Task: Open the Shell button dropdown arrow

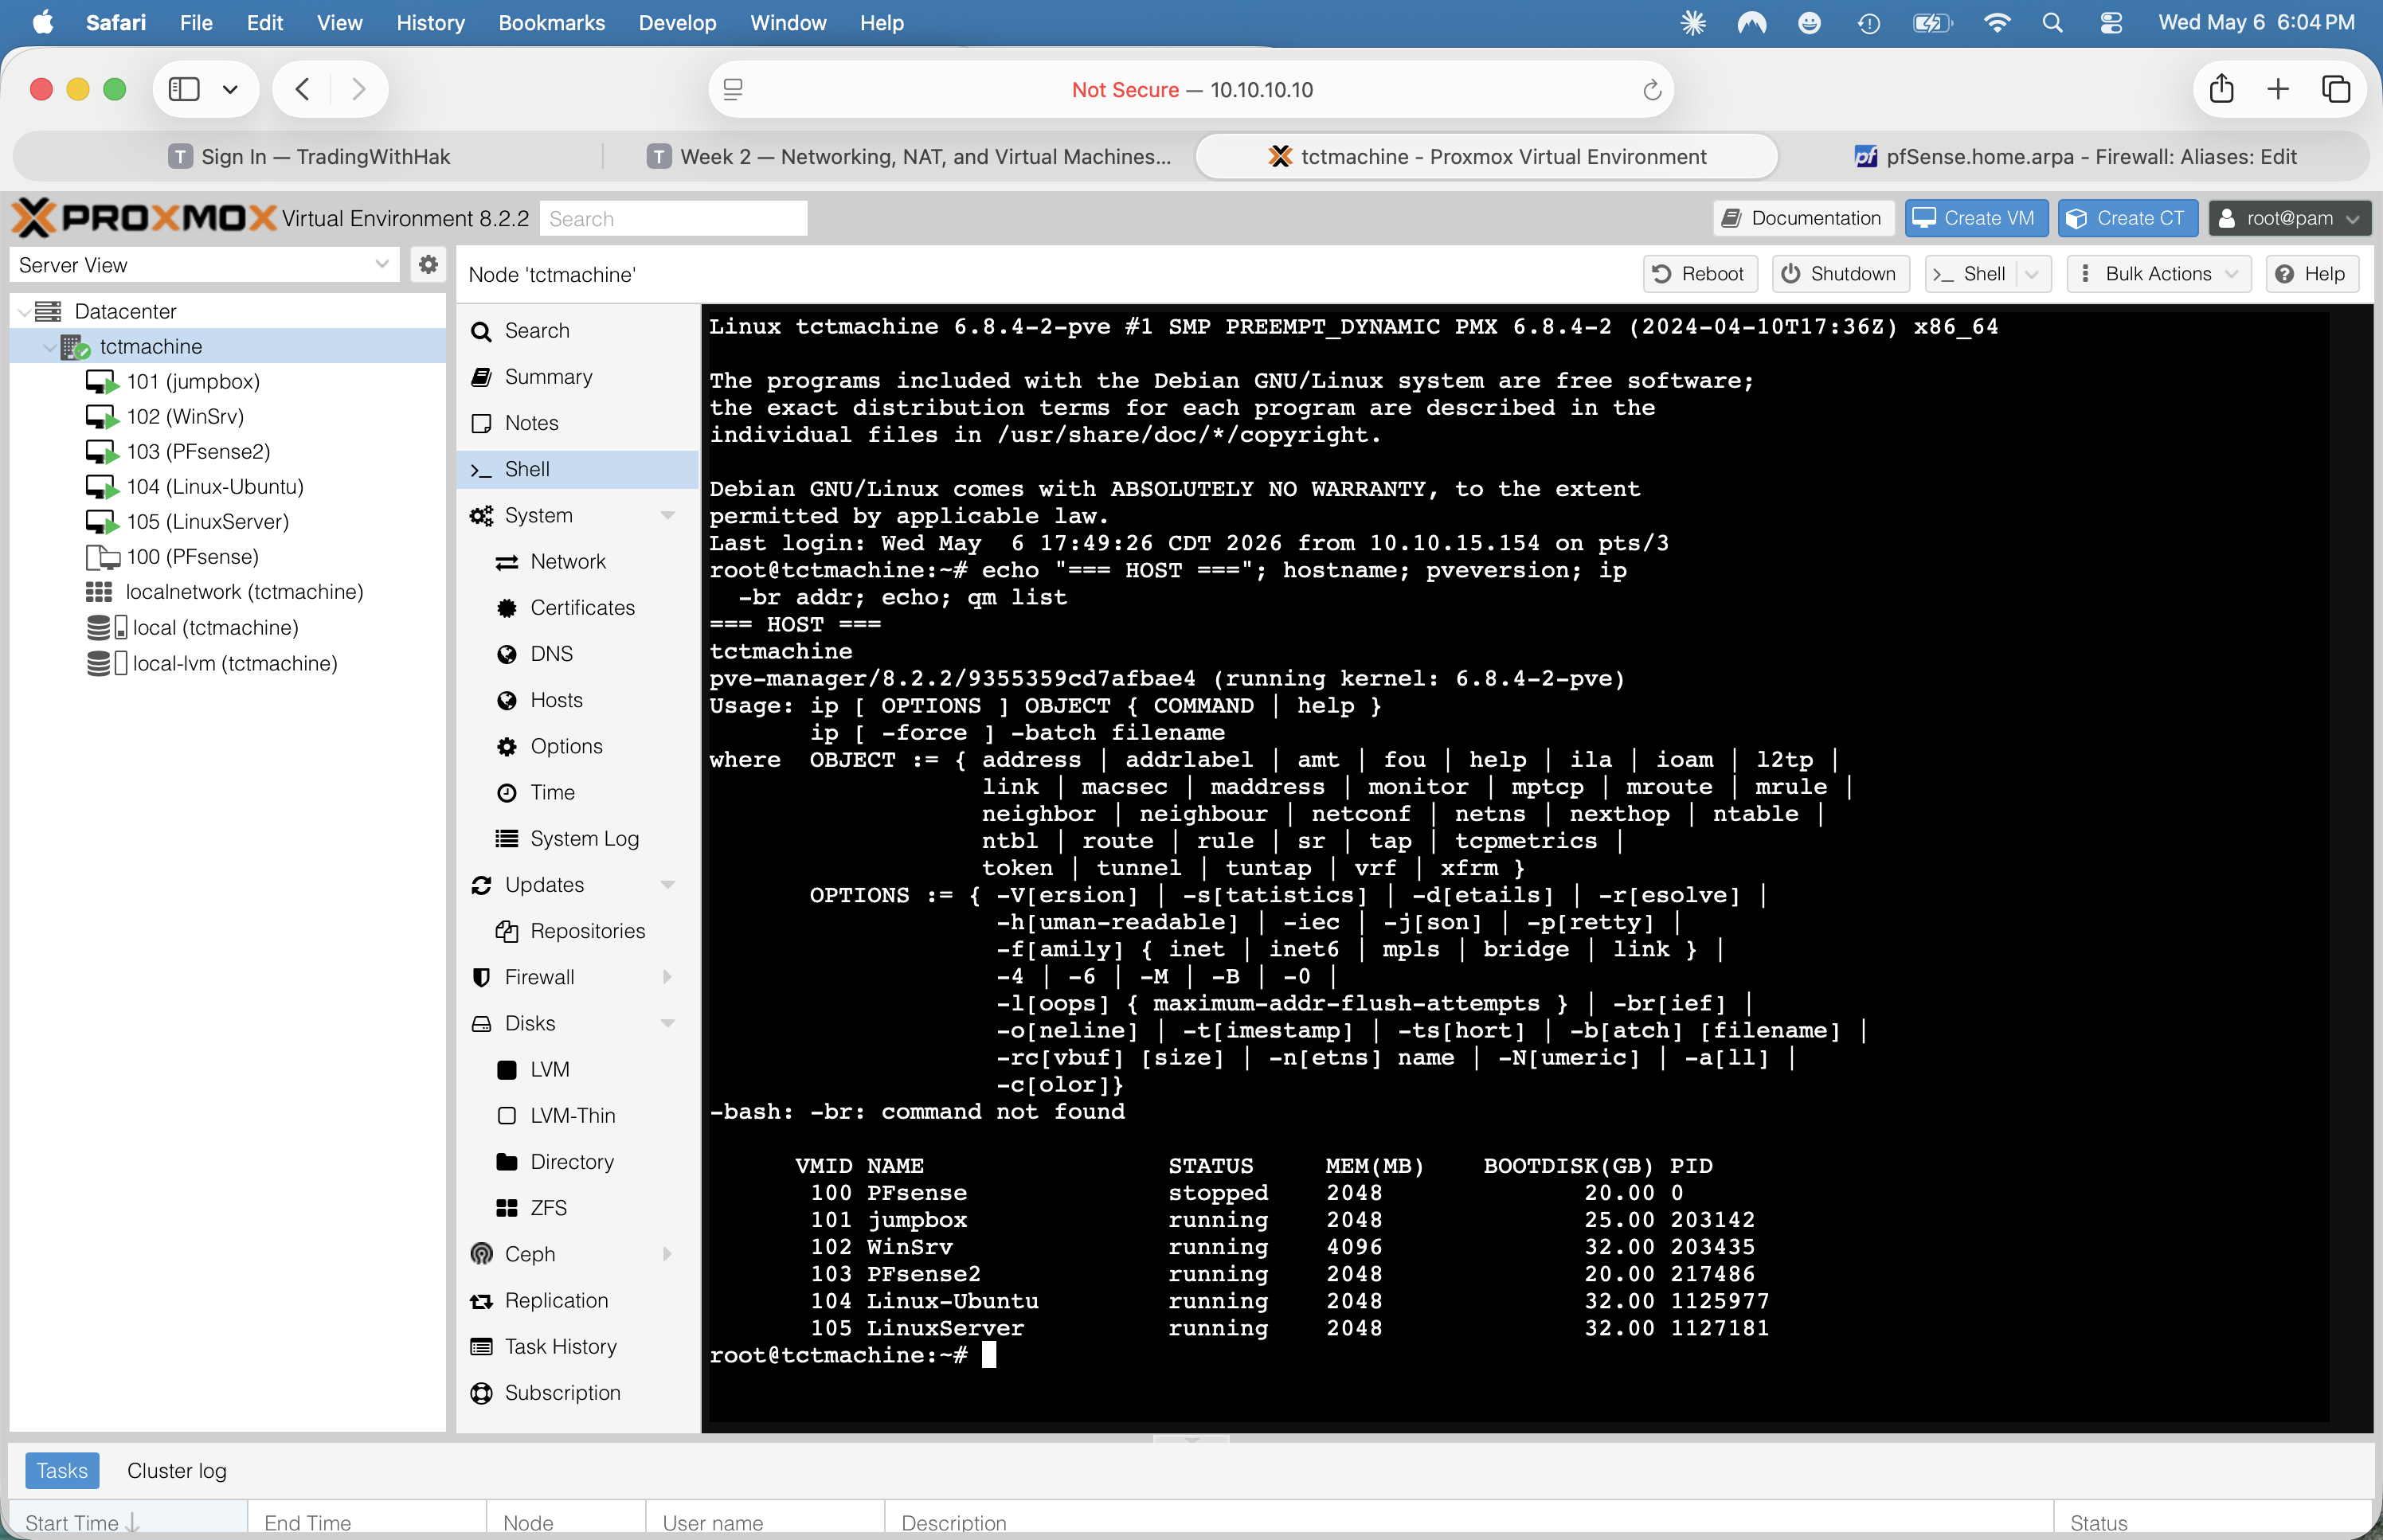Action: pos(2031,274)
